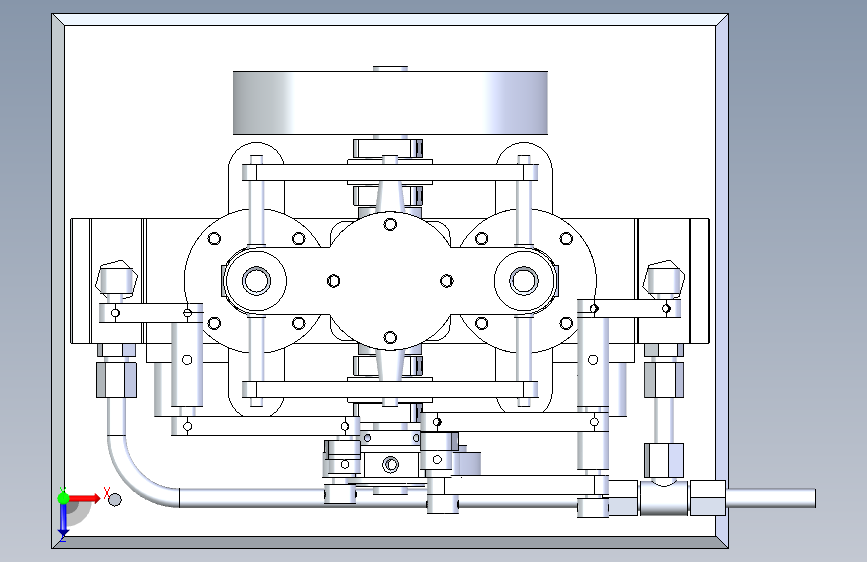Click the red X-axis arrow of the triad

[84, 498]
